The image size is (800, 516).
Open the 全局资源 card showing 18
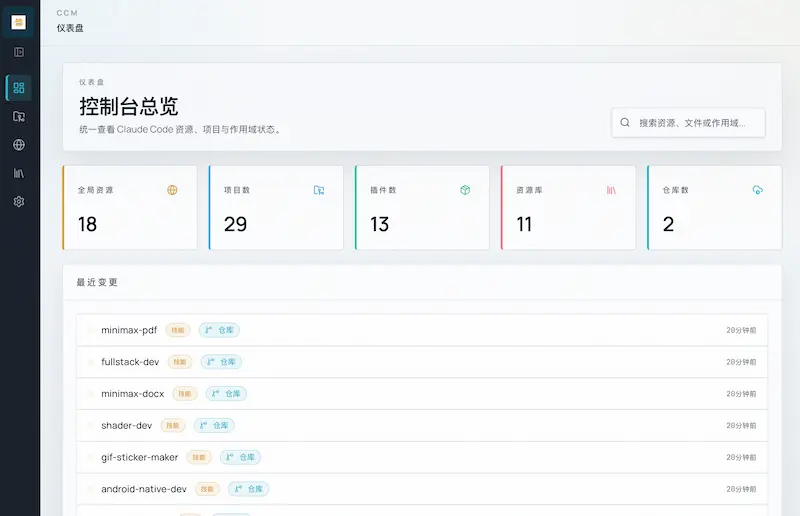[x=130, y=208]
